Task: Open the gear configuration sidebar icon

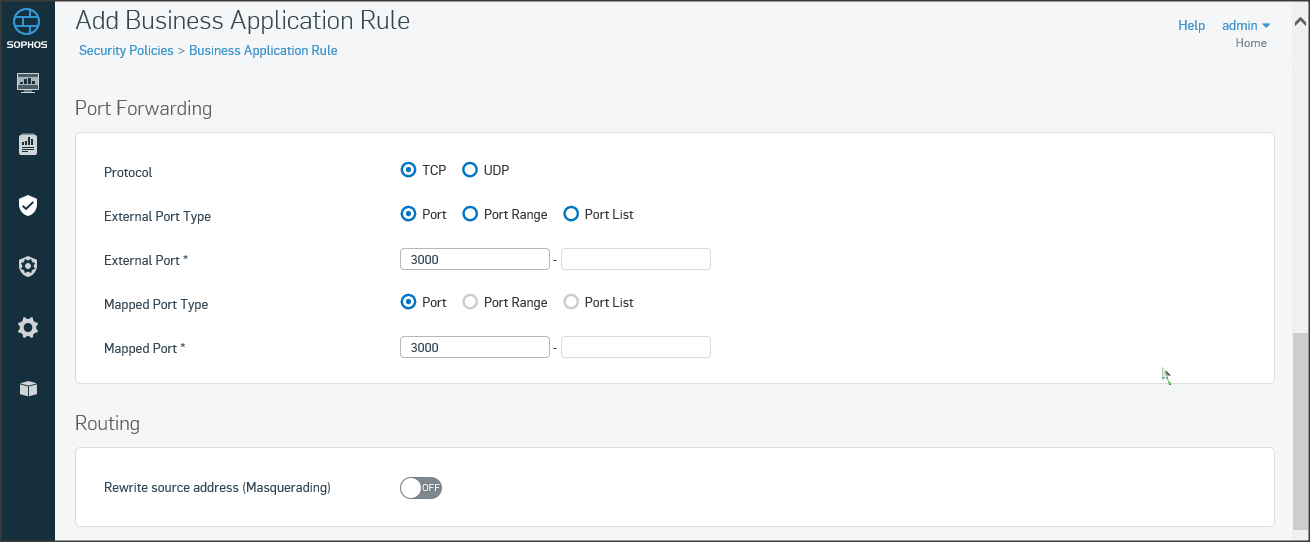Action: click(28, 327)
